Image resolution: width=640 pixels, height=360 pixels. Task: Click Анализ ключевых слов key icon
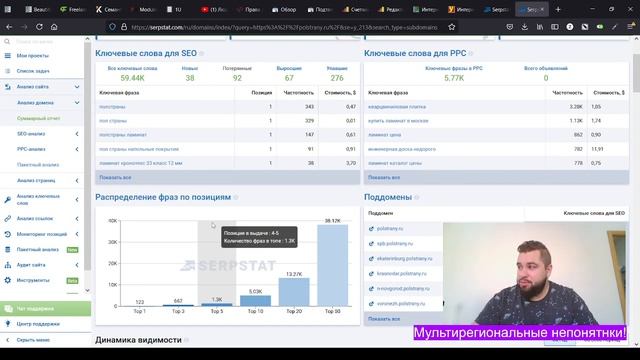(8, 200)
